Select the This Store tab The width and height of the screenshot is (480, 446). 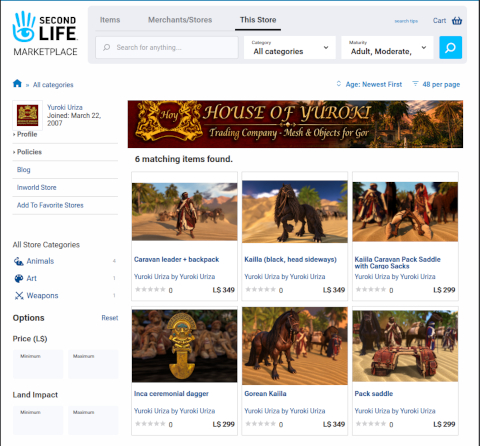coord(258,20)
